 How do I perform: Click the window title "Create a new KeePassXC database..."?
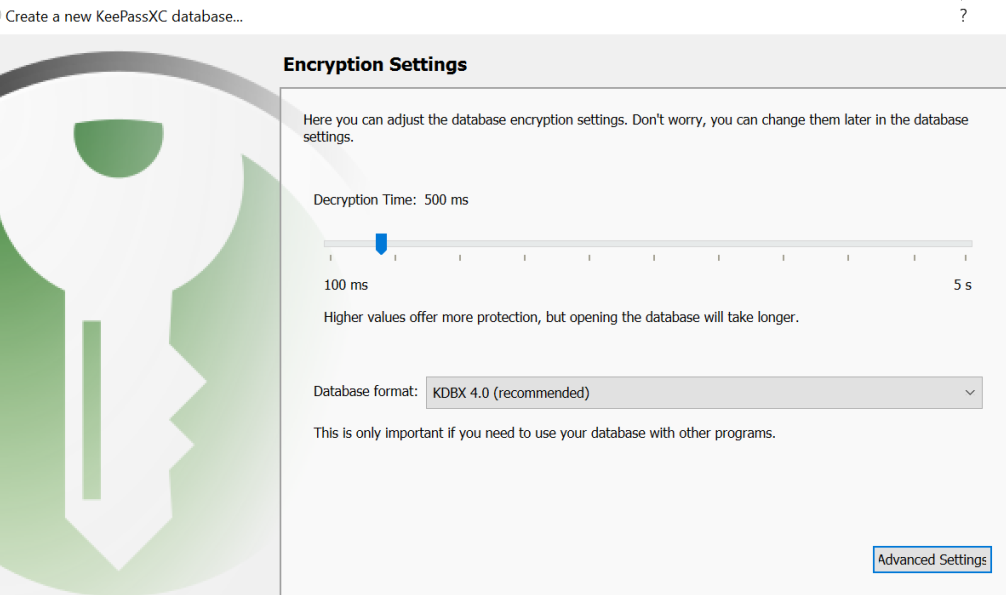tap(124, 16)
